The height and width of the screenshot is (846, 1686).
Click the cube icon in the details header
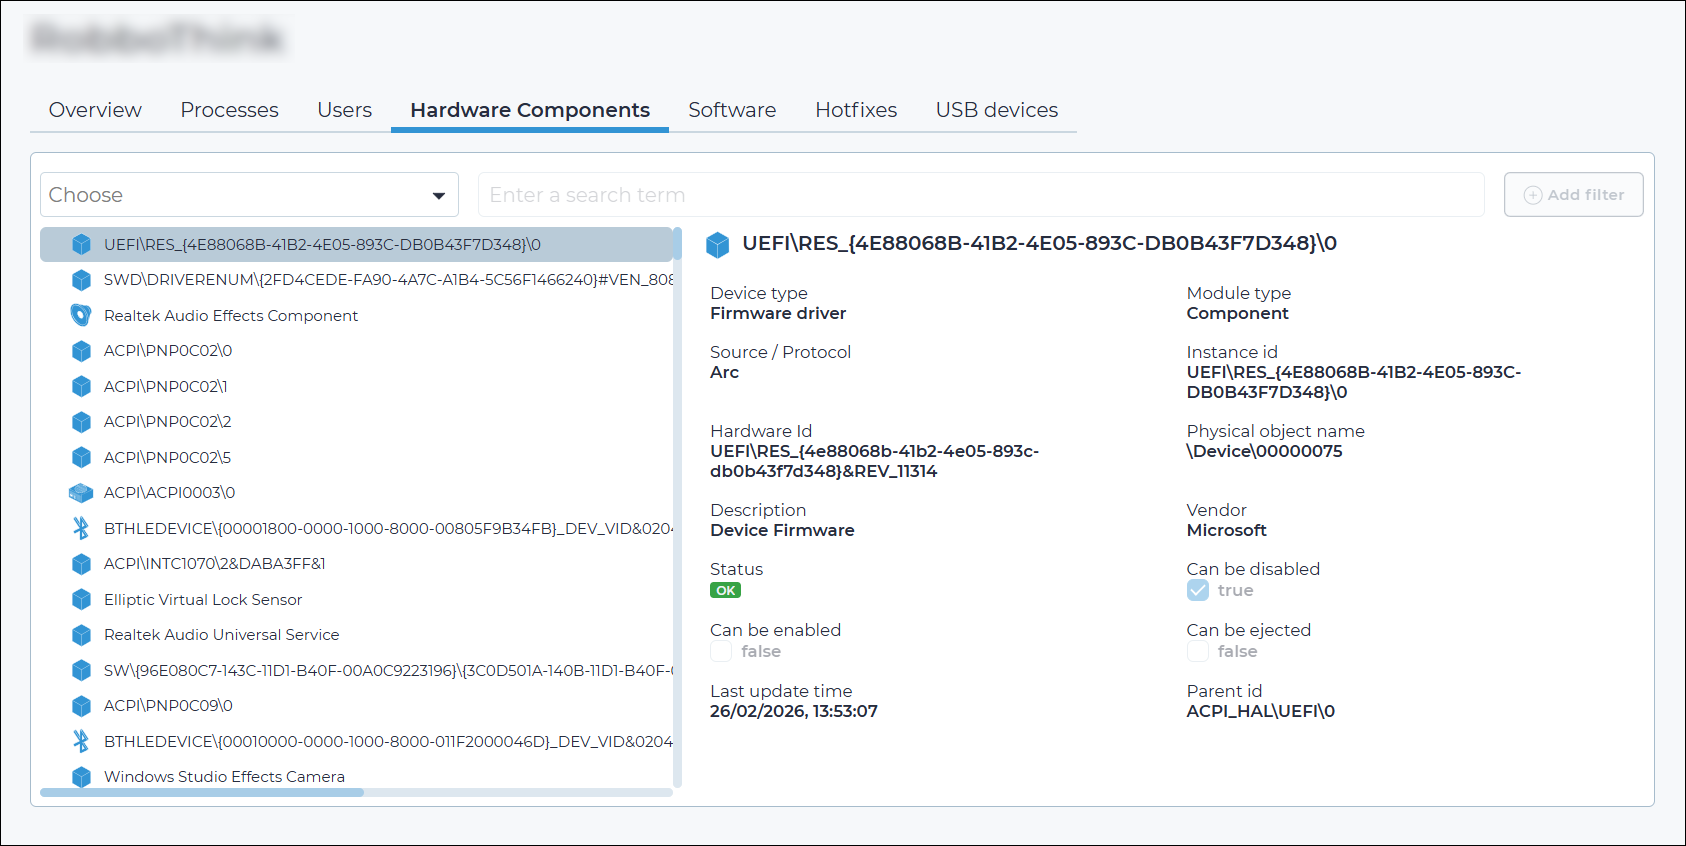[x=718, y=244]
